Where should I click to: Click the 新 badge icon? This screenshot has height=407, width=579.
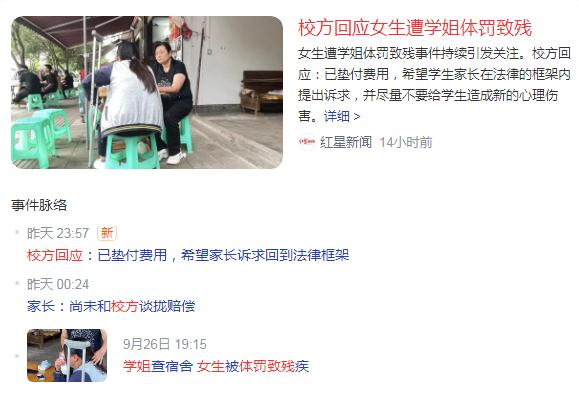coord(107,233)
